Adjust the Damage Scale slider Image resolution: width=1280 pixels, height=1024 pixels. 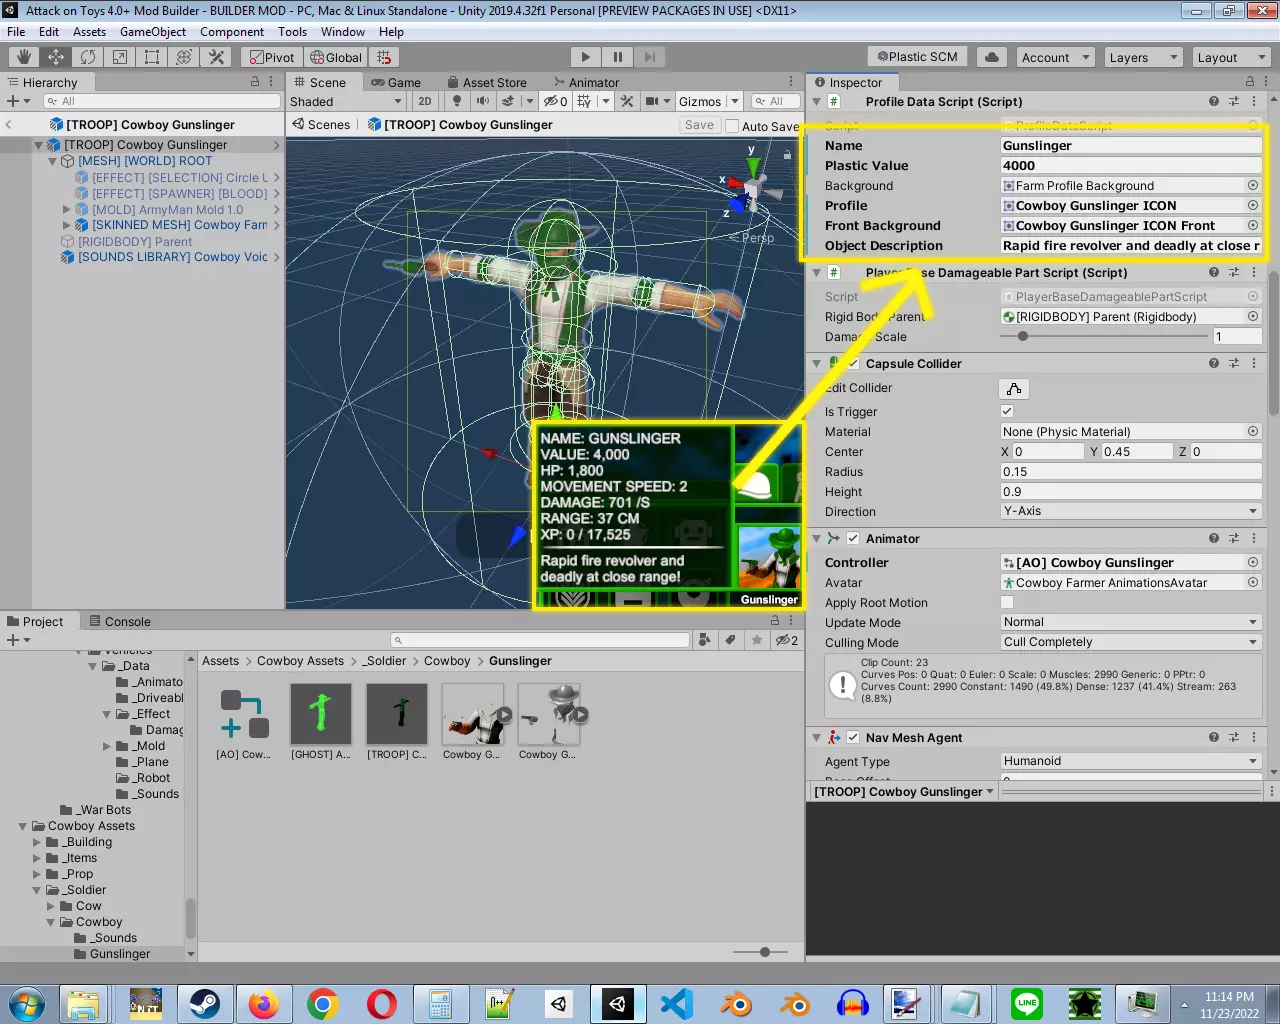click(x=1023, y=336)
